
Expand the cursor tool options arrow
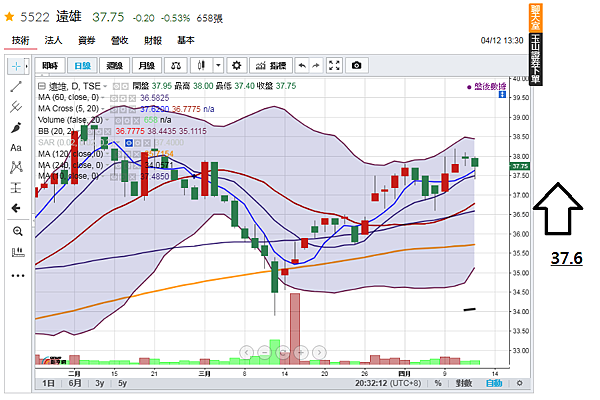pyautogui.click(x=26, y=66)
